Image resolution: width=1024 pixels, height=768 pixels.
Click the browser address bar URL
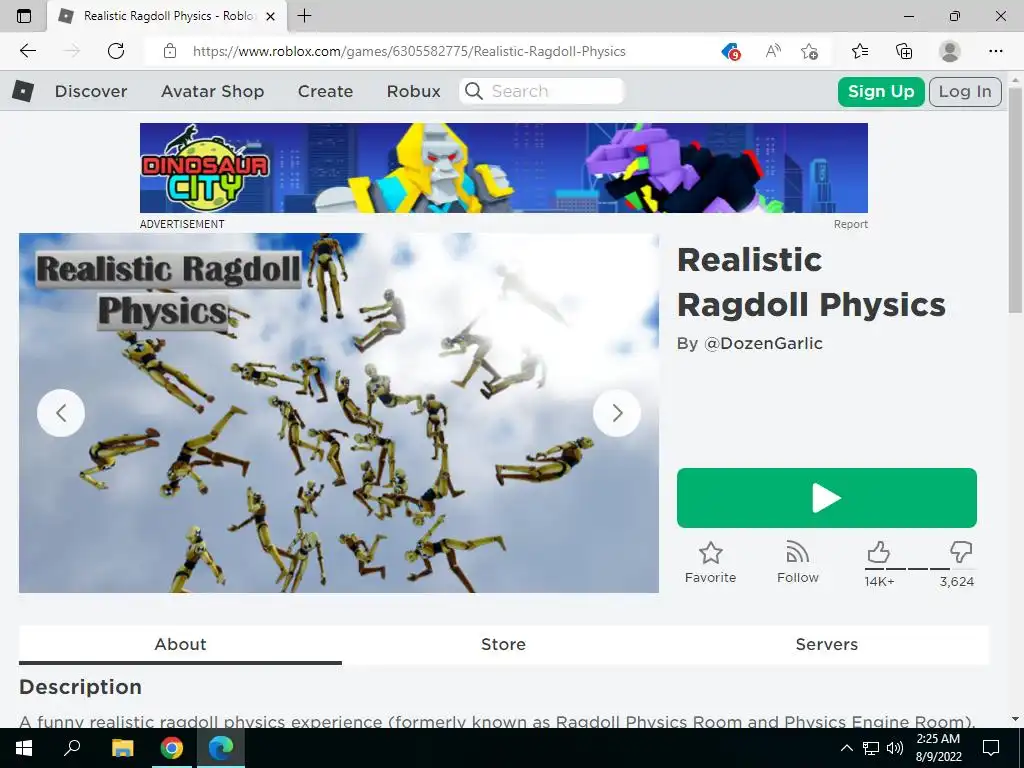pos(409,51)
